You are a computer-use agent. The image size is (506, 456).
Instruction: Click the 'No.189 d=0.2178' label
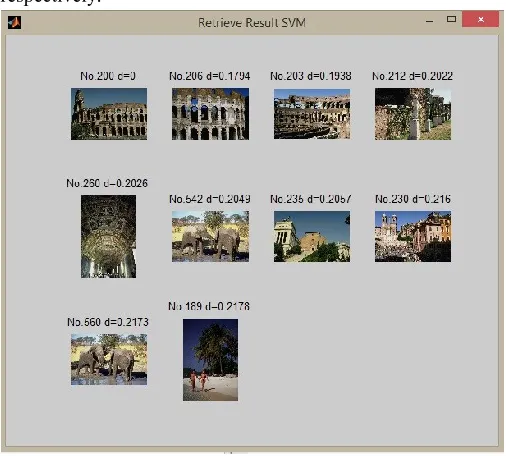pyautogui.click(x=209, y=306)
